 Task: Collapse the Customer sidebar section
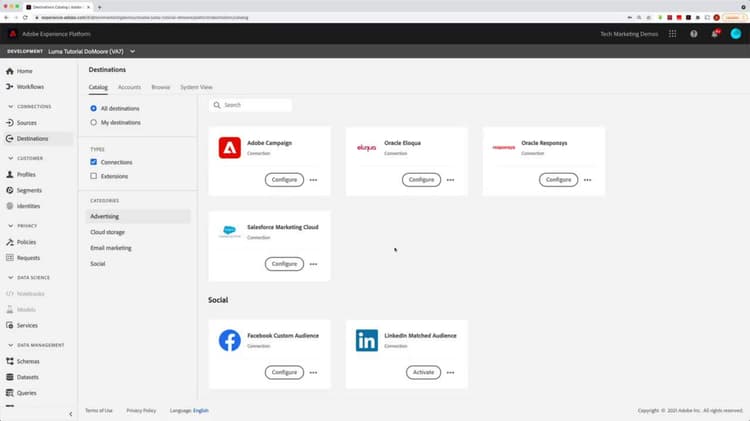11,158
